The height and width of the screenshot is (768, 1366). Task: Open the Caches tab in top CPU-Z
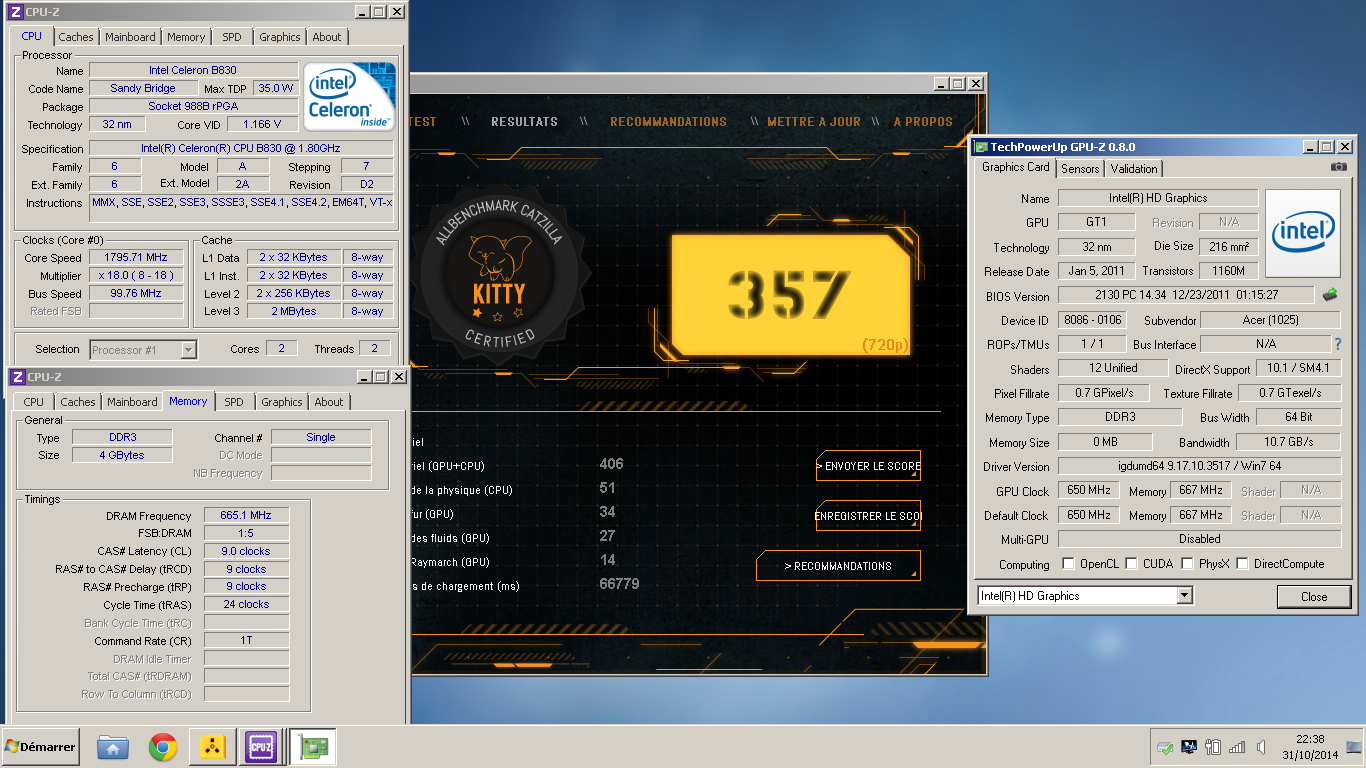pos(75,37)
